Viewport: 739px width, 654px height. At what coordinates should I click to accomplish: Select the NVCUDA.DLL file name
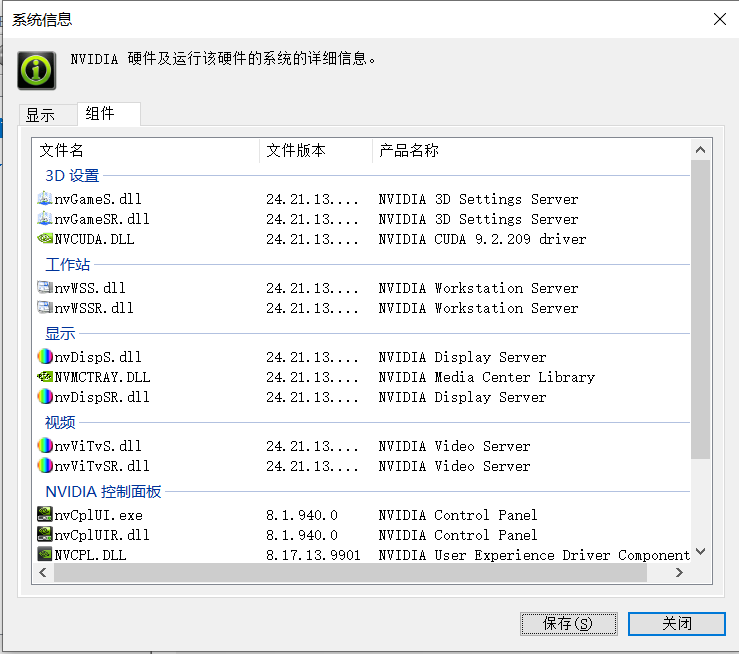coord(94,239)
